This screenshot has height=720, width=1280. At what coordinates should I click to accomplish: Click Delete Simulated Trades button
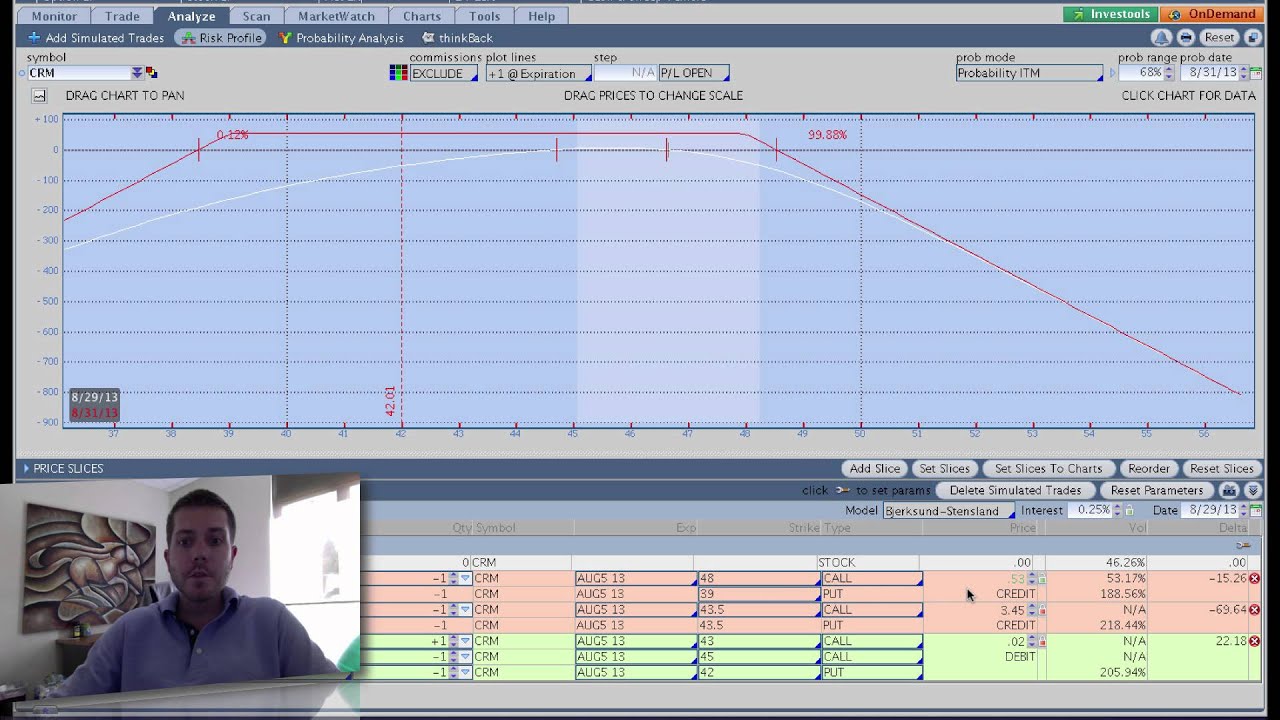click(x=1015, y=491)
